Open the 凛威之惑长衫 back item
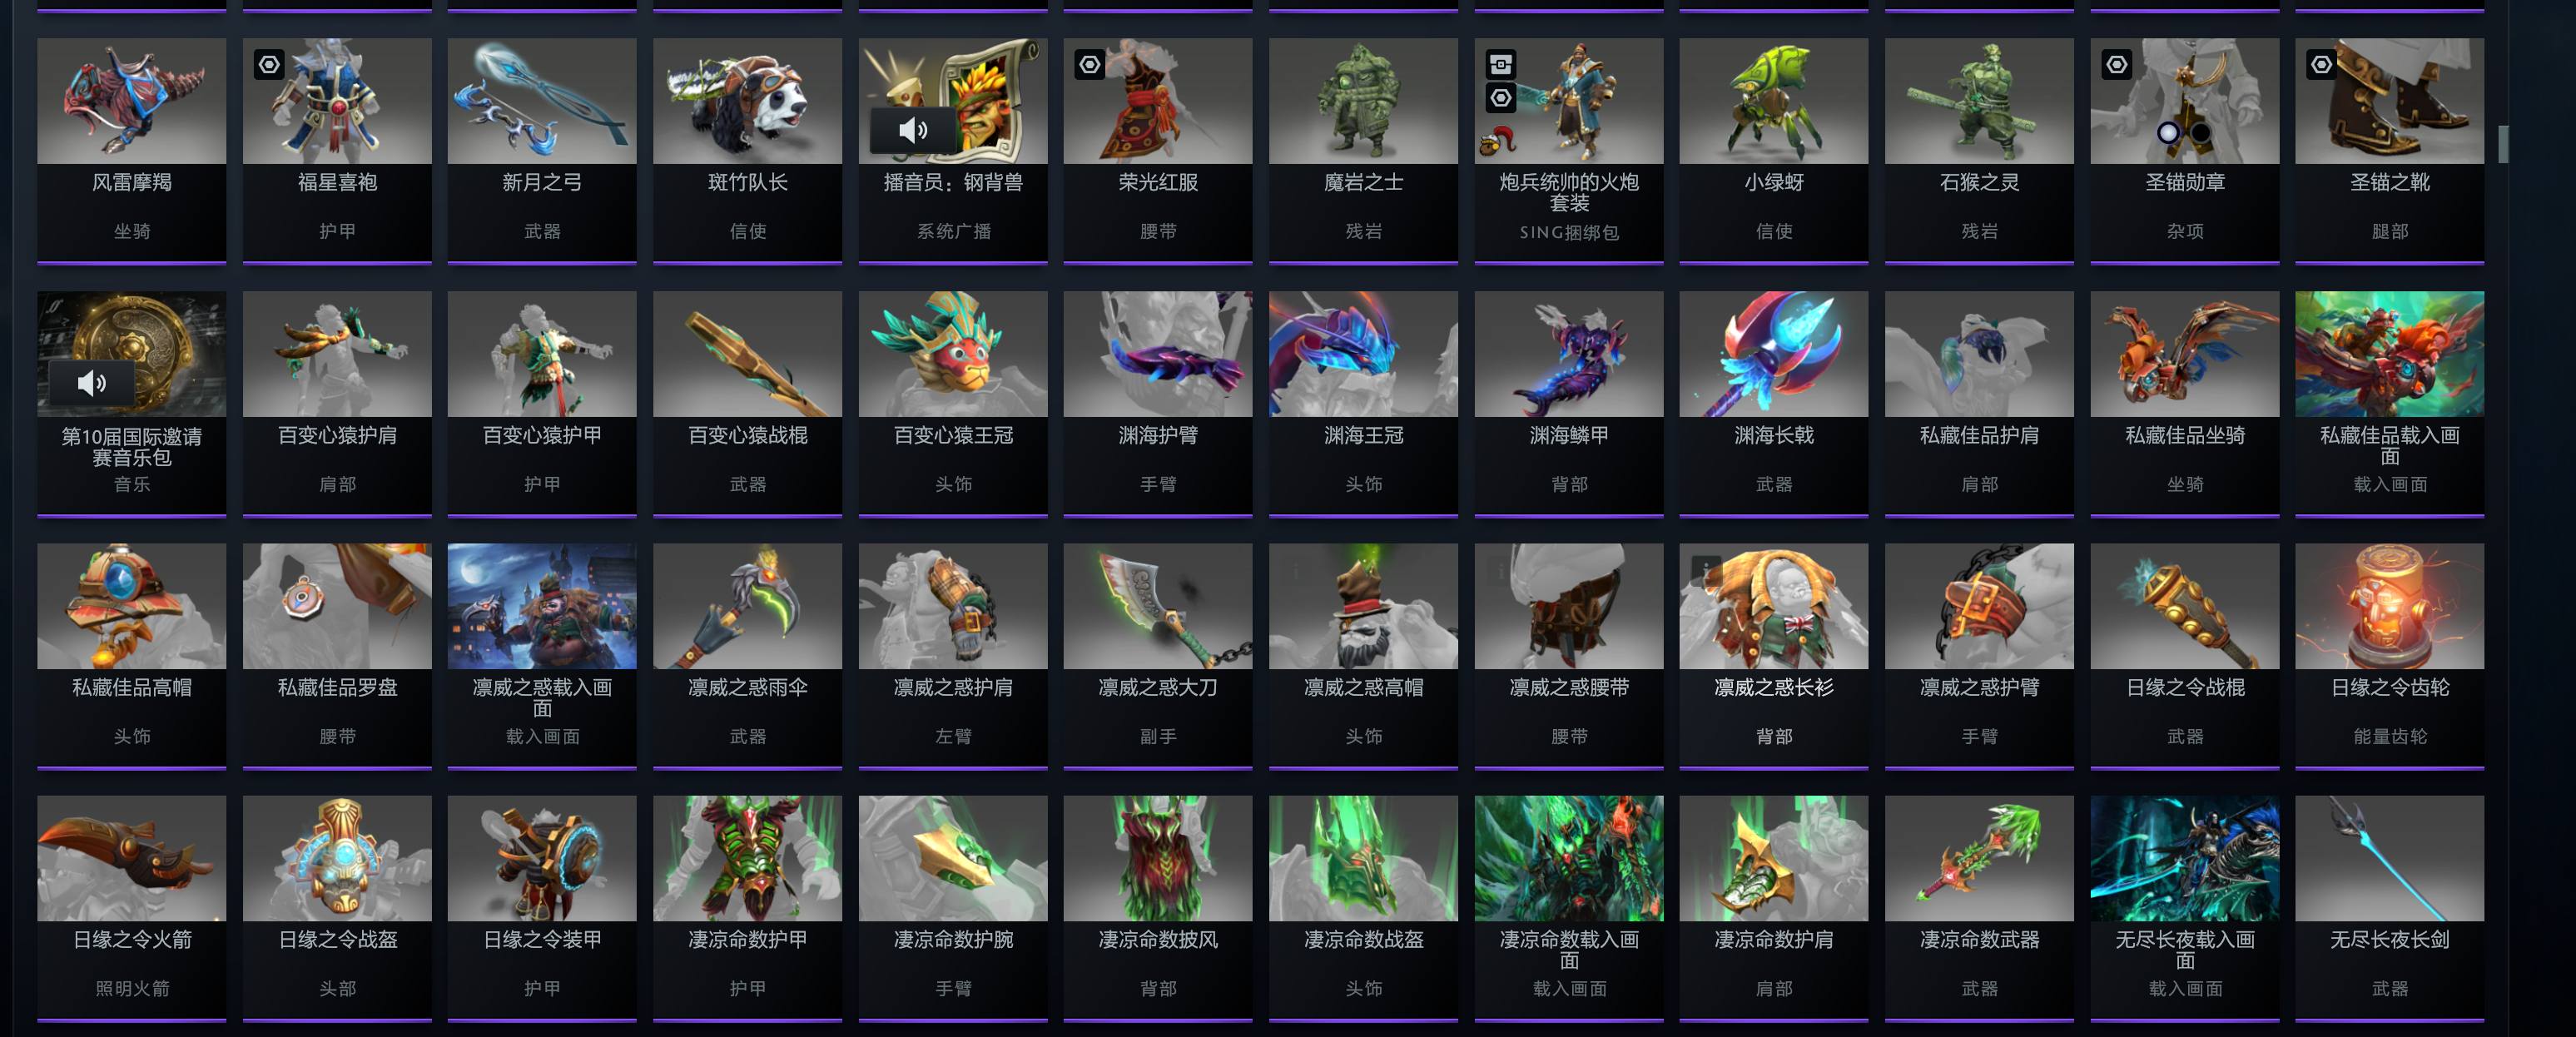2576x1037 pixels. pos(1773,655)
